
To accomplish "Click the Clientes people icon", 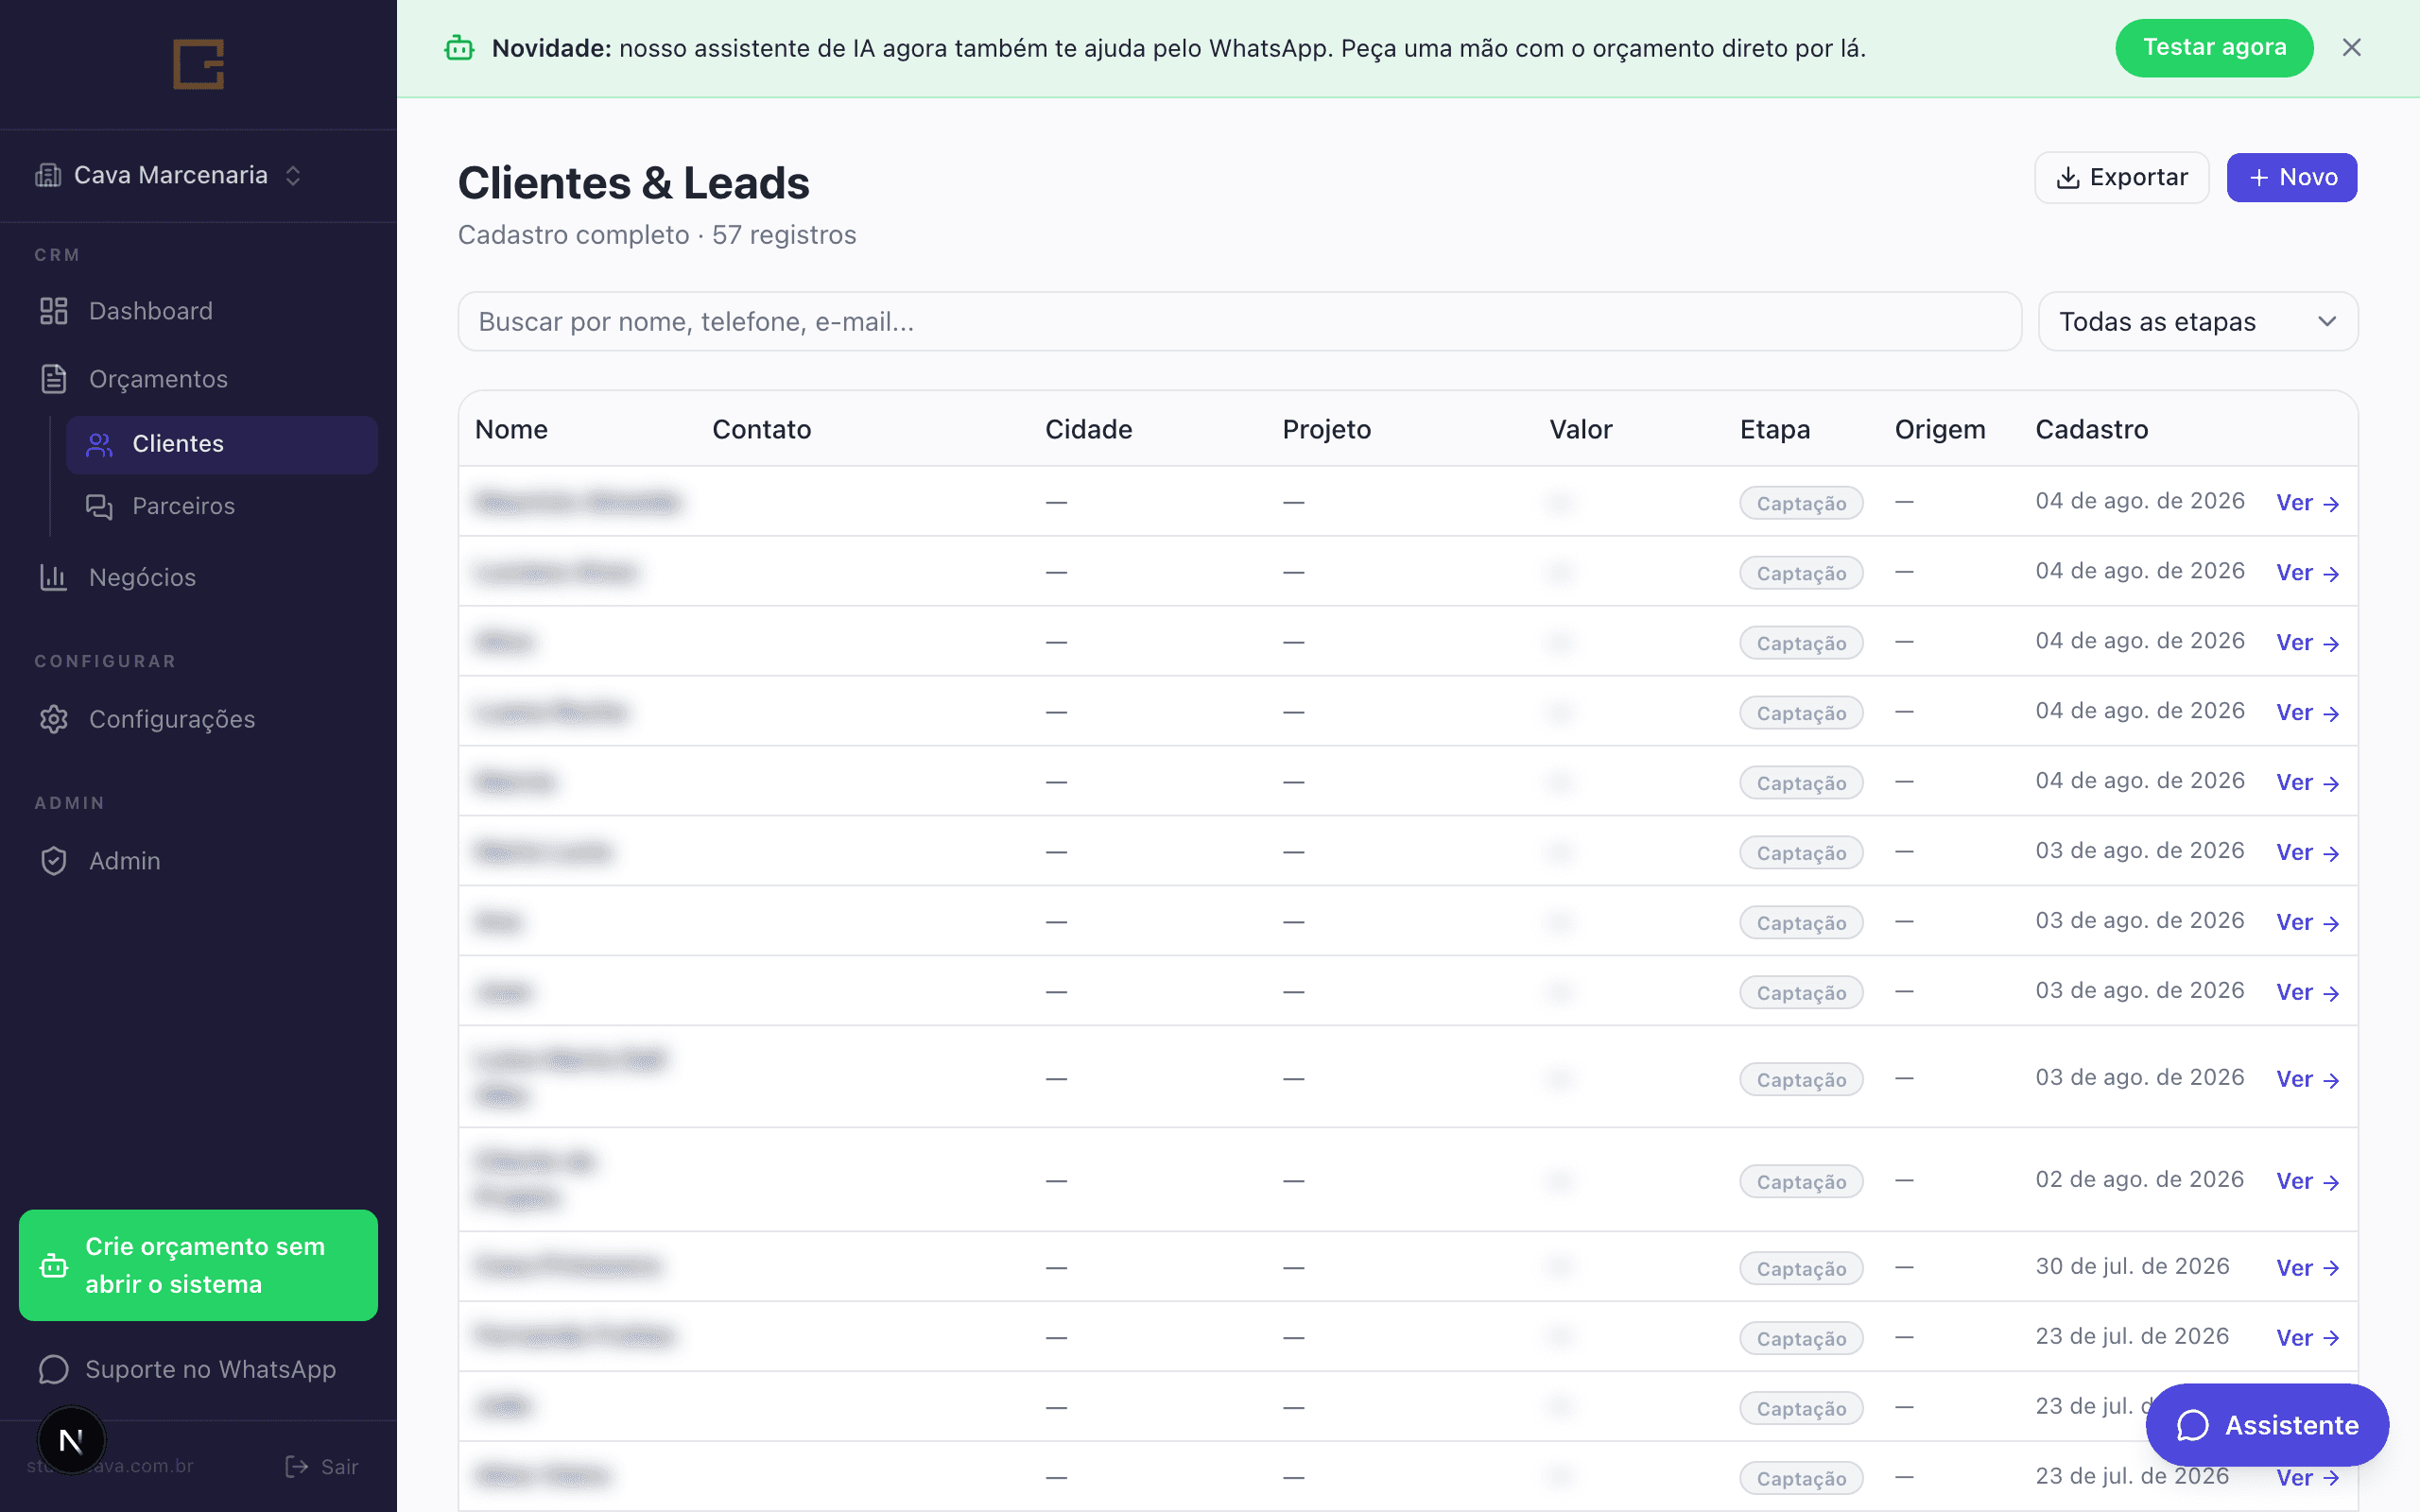I will pos(99,444).
